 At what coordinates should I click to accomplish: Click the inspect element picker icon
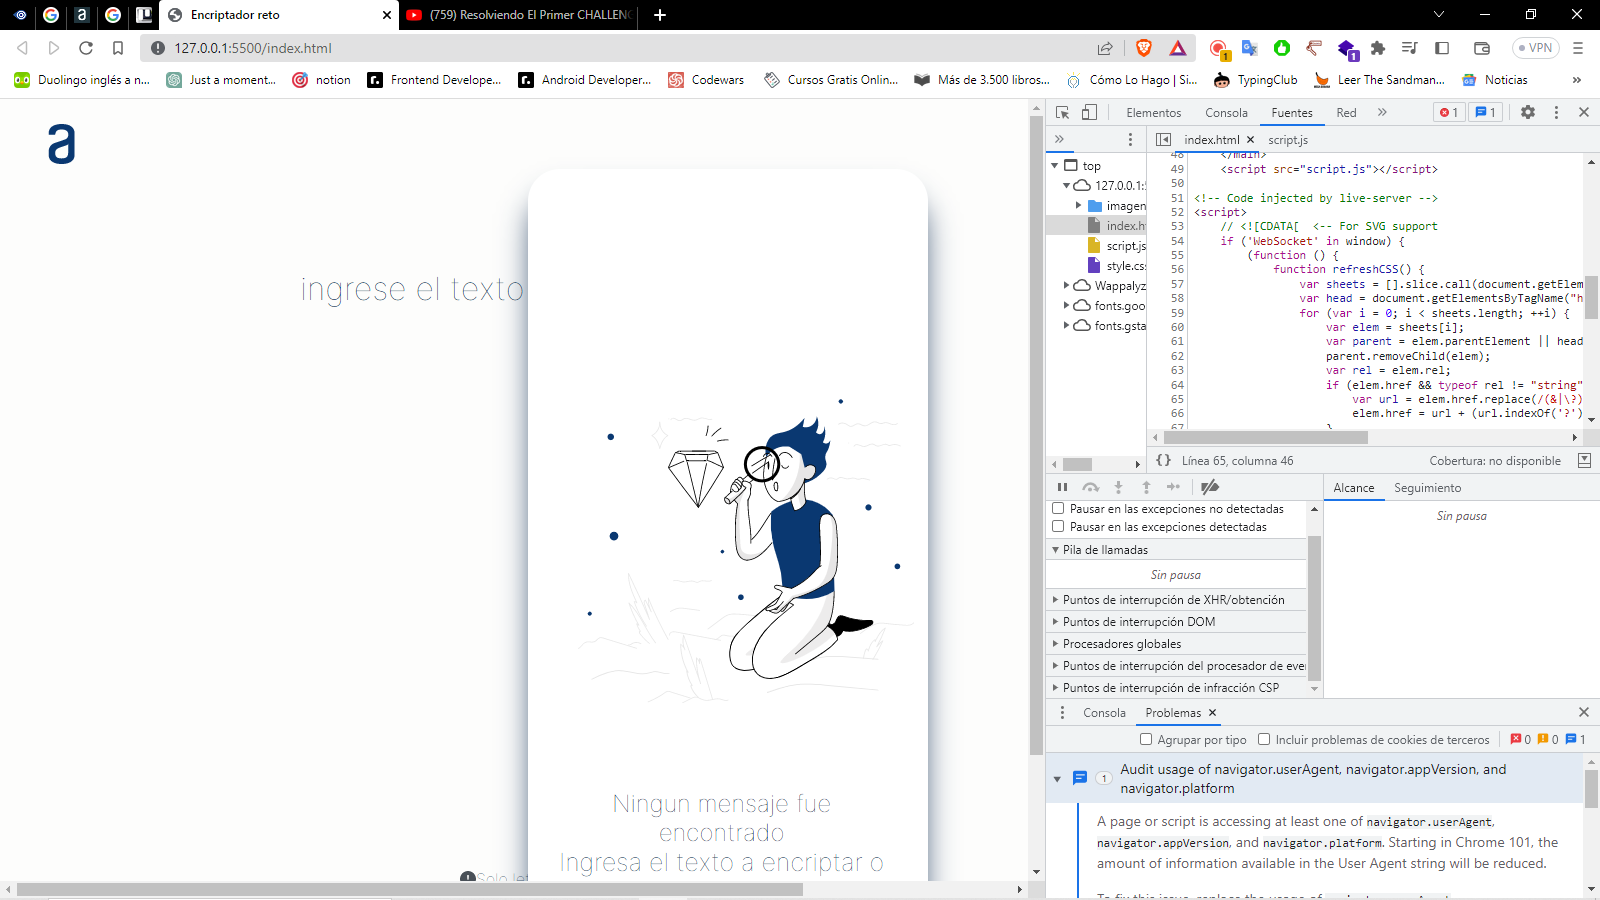[x=1062, y=113]
